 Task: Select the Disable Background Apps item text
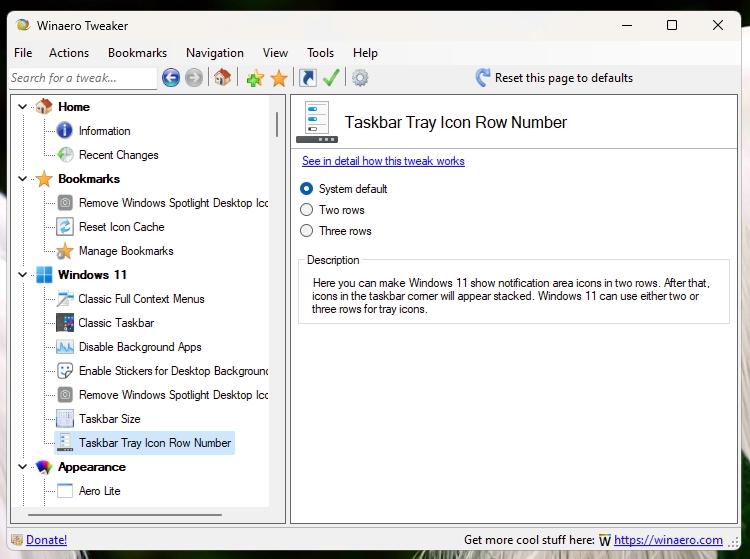[x=140, y=347]
